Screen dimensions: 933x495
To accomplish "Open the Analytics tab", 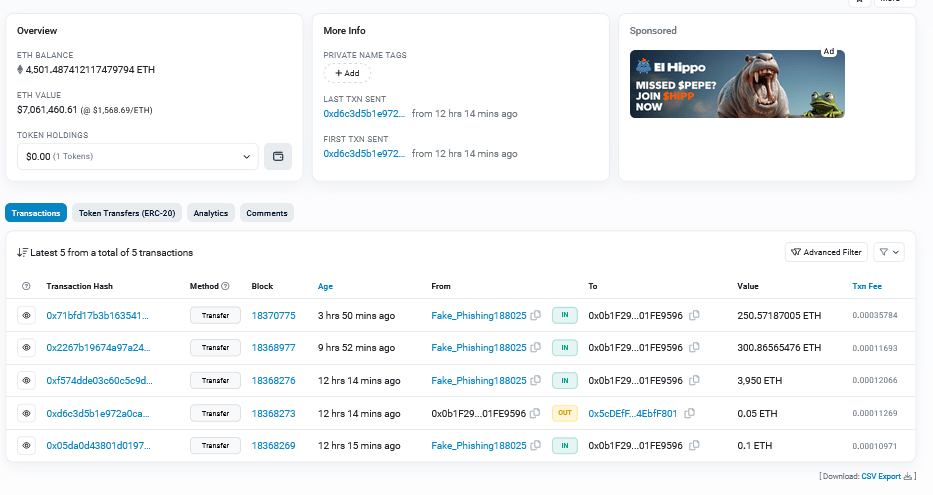I will (x=210, y=213).
